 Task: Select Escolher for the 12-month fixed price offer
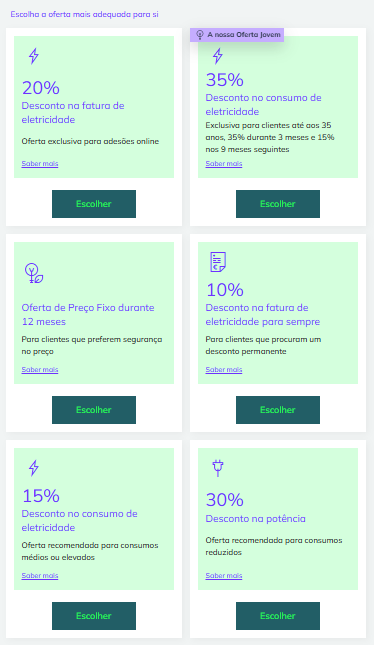(x=94, y=410)
